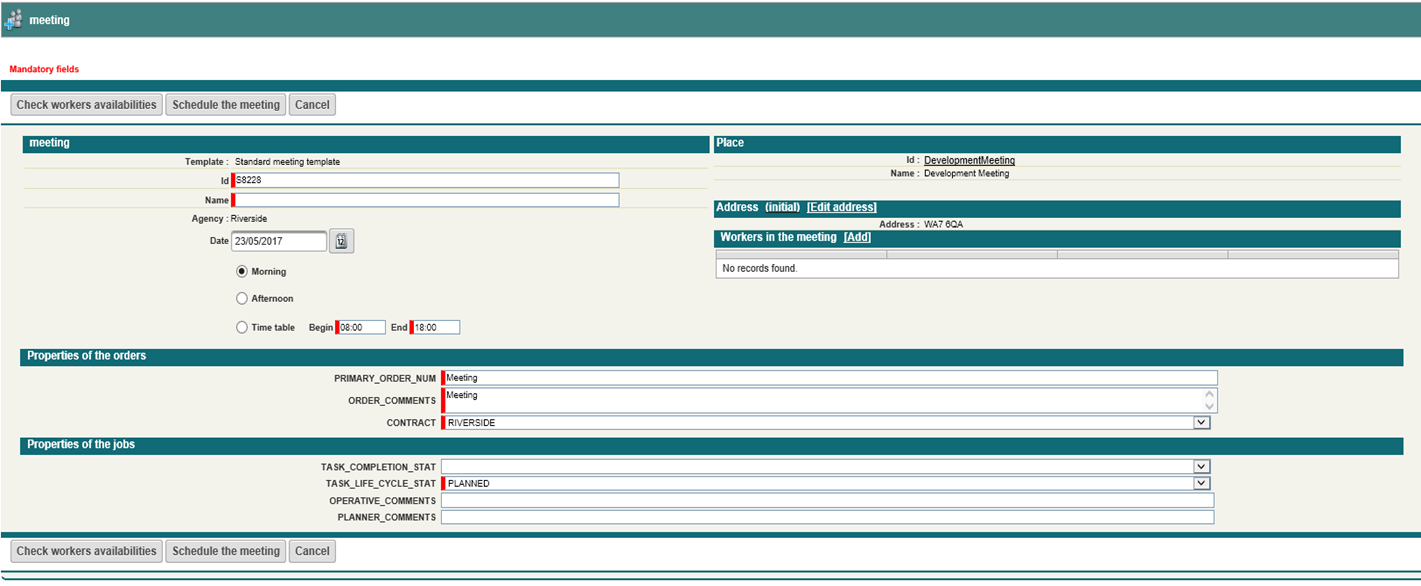This screenshot has height=586, width=1421.
Task: Click 'Properties of the jobs' header
Action: click(81, 444)
